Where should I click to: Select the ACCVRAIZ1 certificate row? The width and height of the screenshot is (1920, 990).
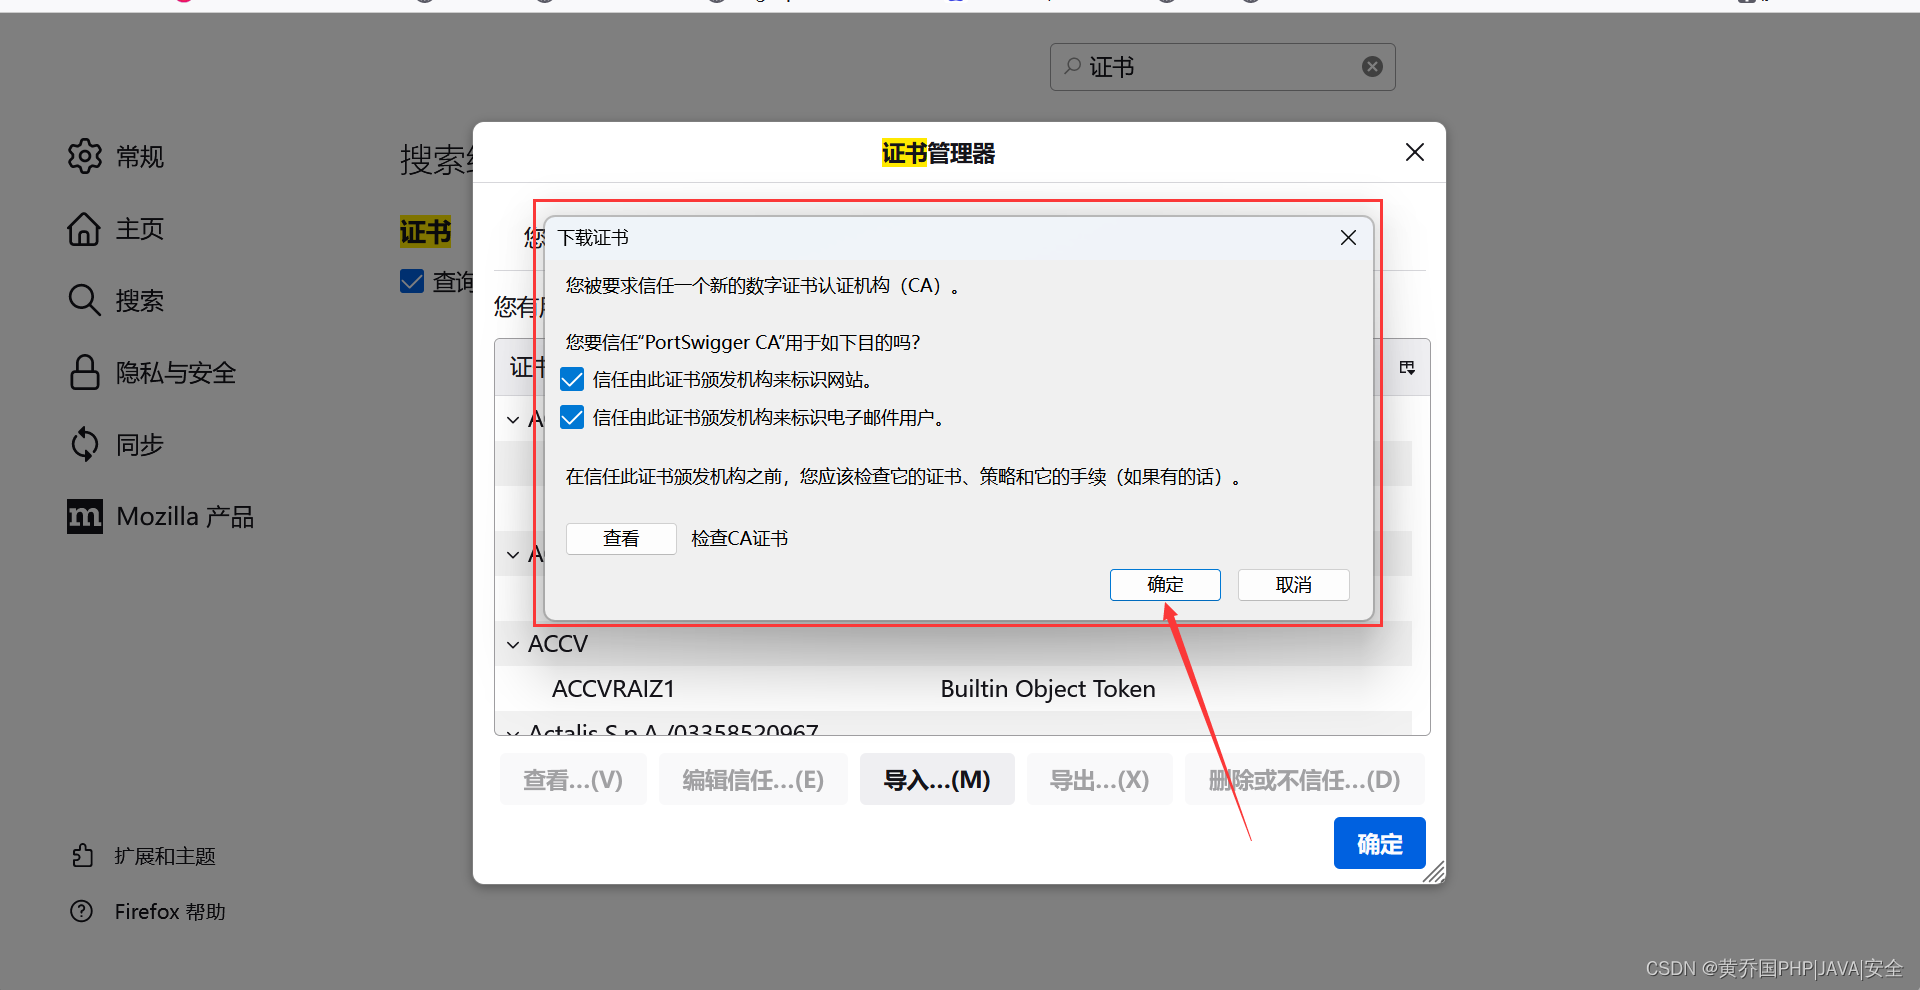point(953,689)
